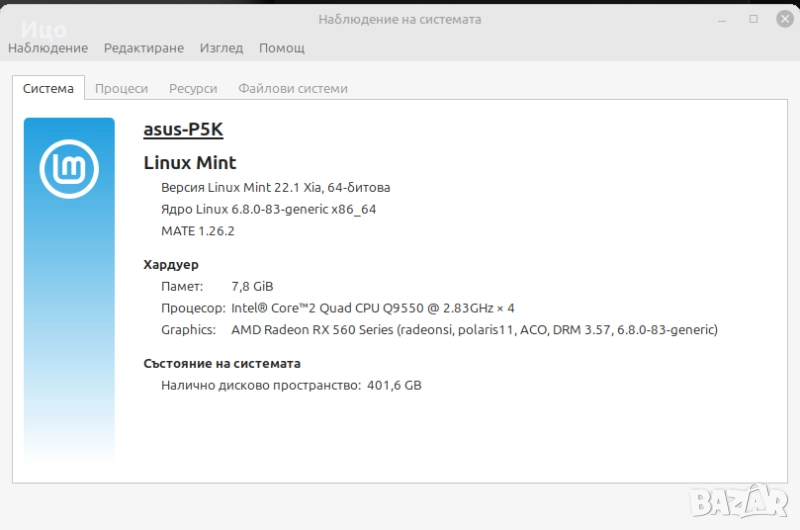Open the Помощ menu

(282, 48)
